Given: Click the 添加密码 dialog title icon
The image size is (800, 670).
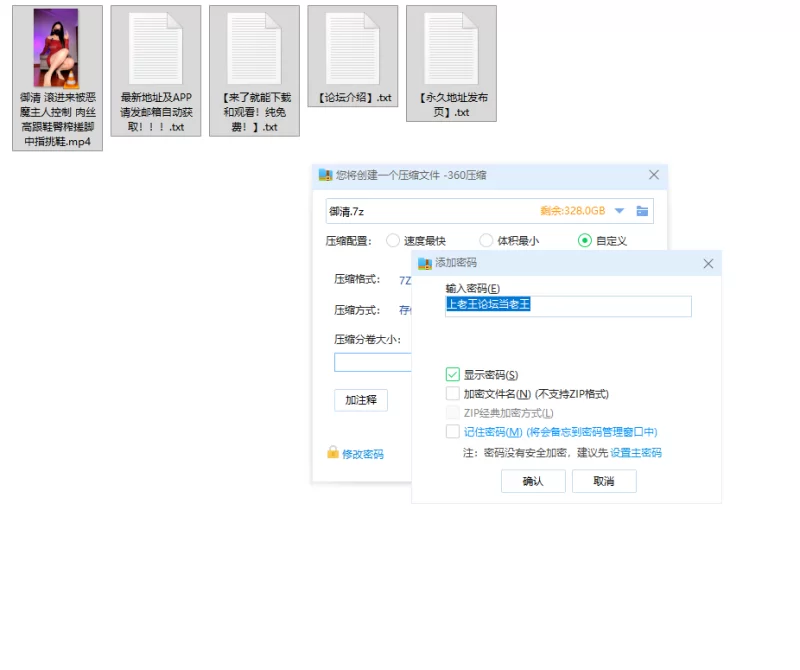Looking at the screenshot, I should (424, 263).
